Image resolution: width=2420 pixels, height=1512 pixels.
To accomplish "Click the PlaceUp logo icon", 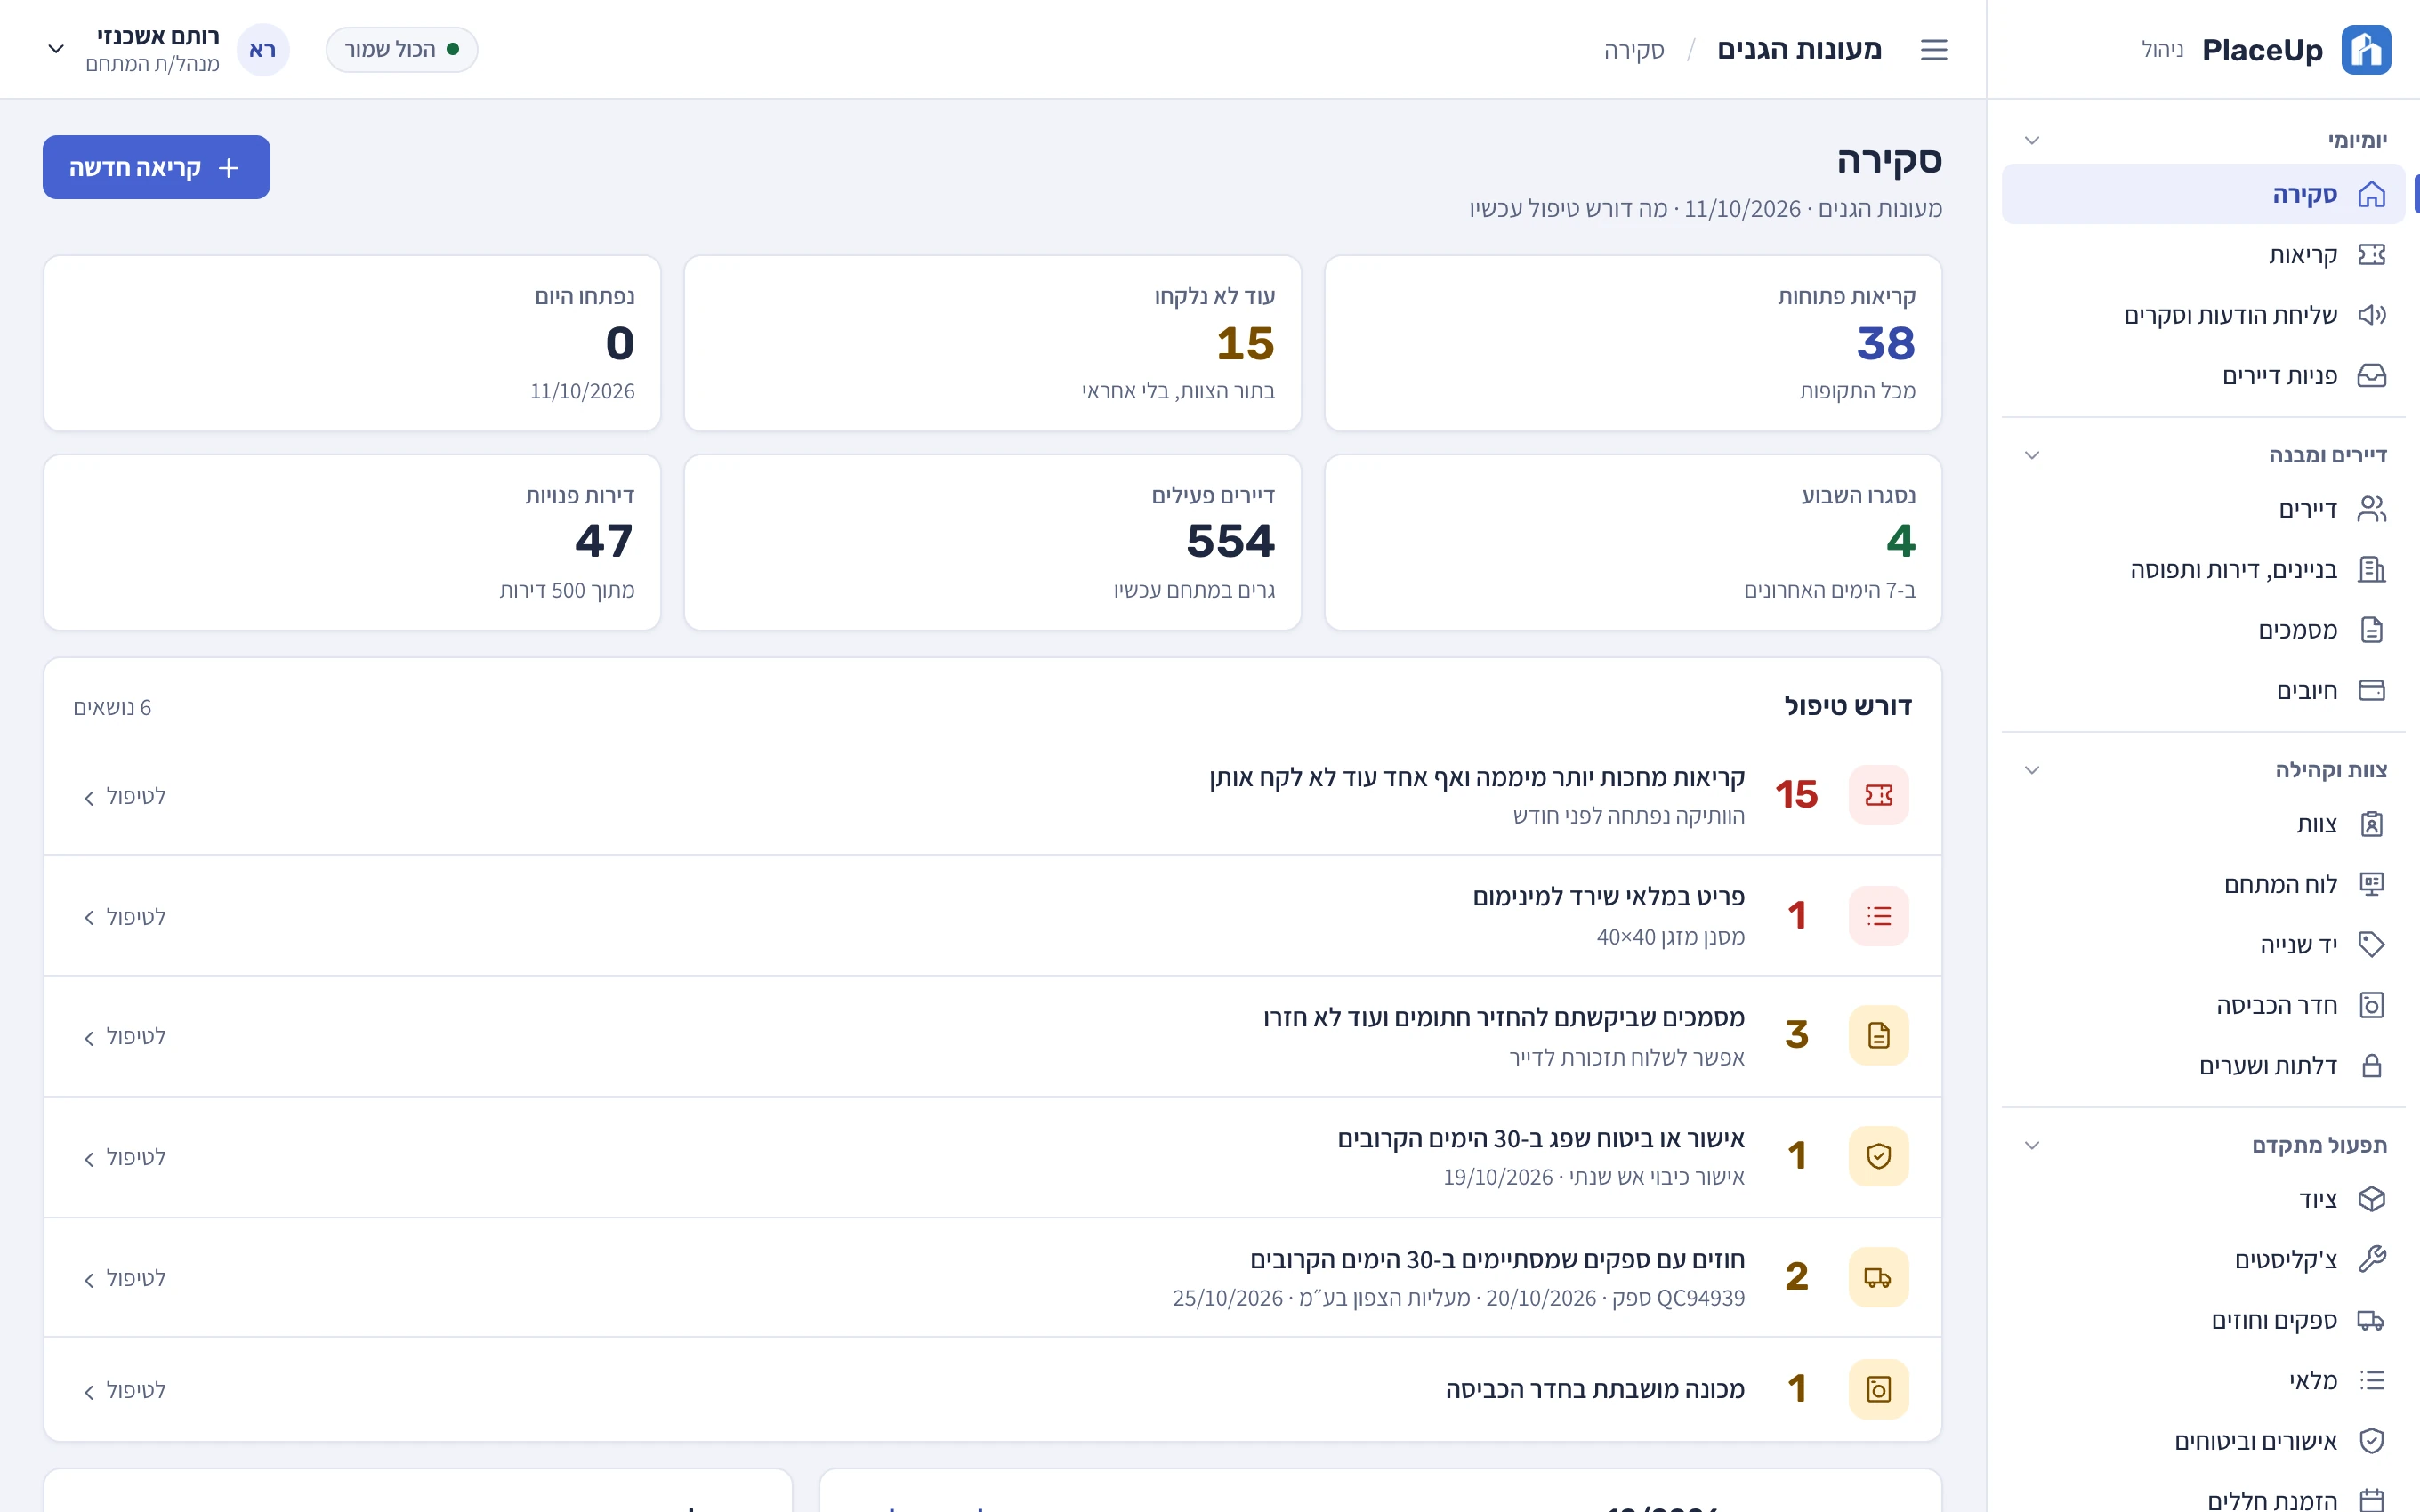I will tap(2366, 49).
